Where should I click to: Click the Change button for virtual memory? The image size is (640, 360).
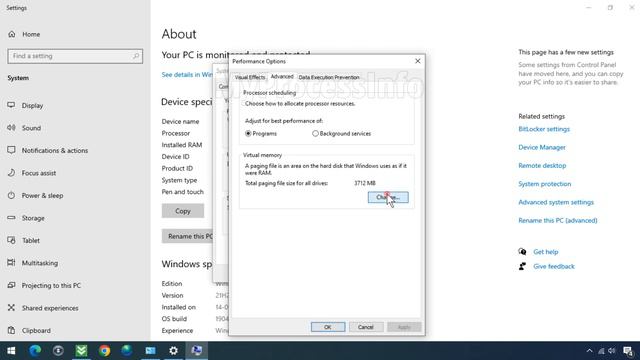pos(388,197)
